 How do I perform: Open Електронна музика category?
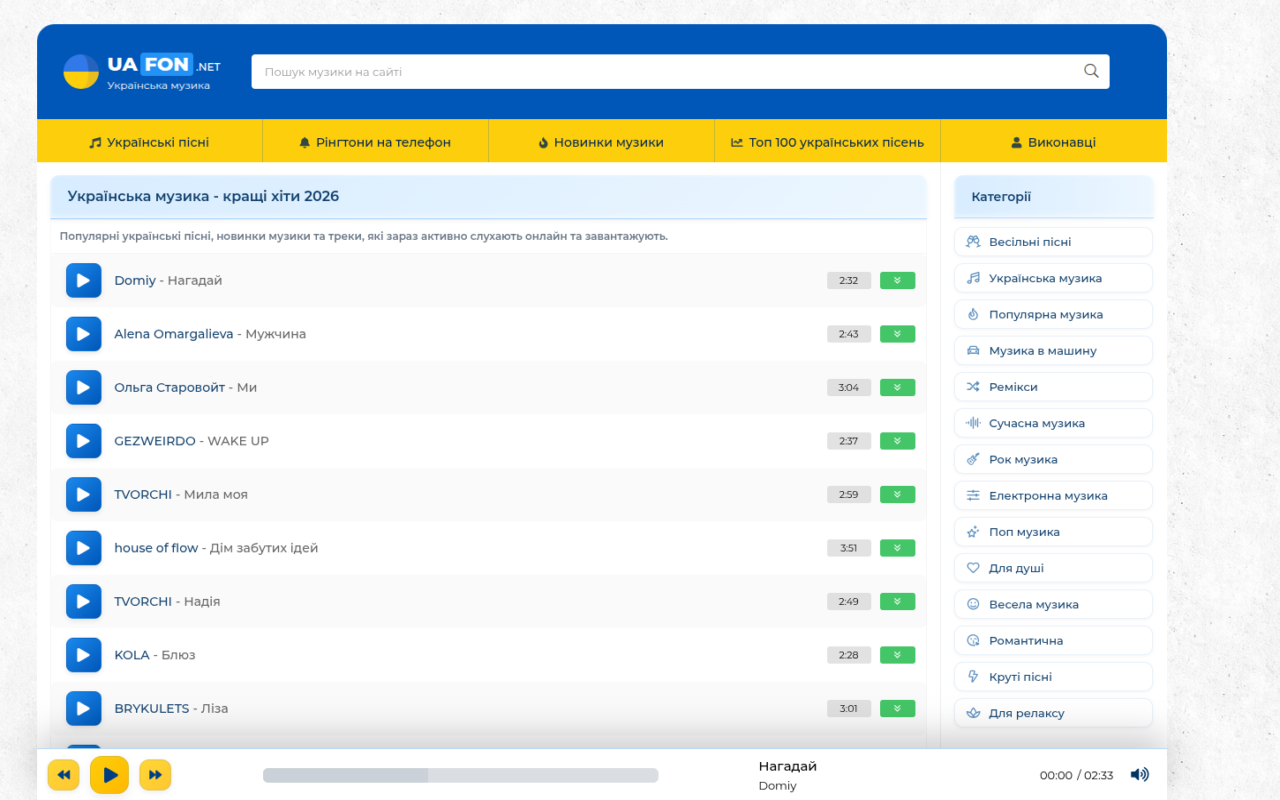click(x=1053, y=495)
